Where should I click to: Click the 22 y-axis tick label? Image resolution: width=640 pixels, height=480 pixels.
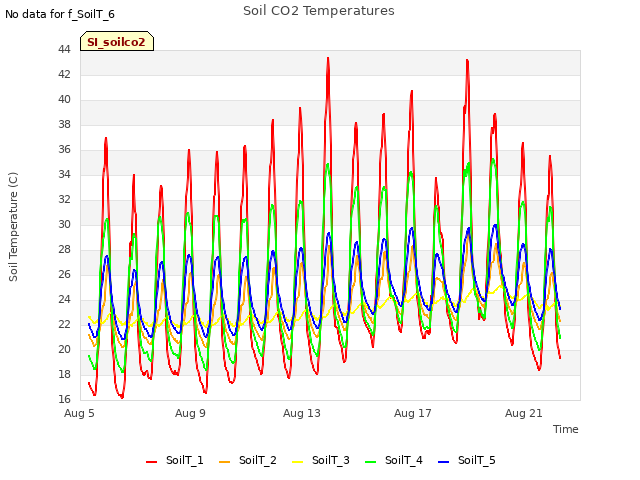pos(64,324)
